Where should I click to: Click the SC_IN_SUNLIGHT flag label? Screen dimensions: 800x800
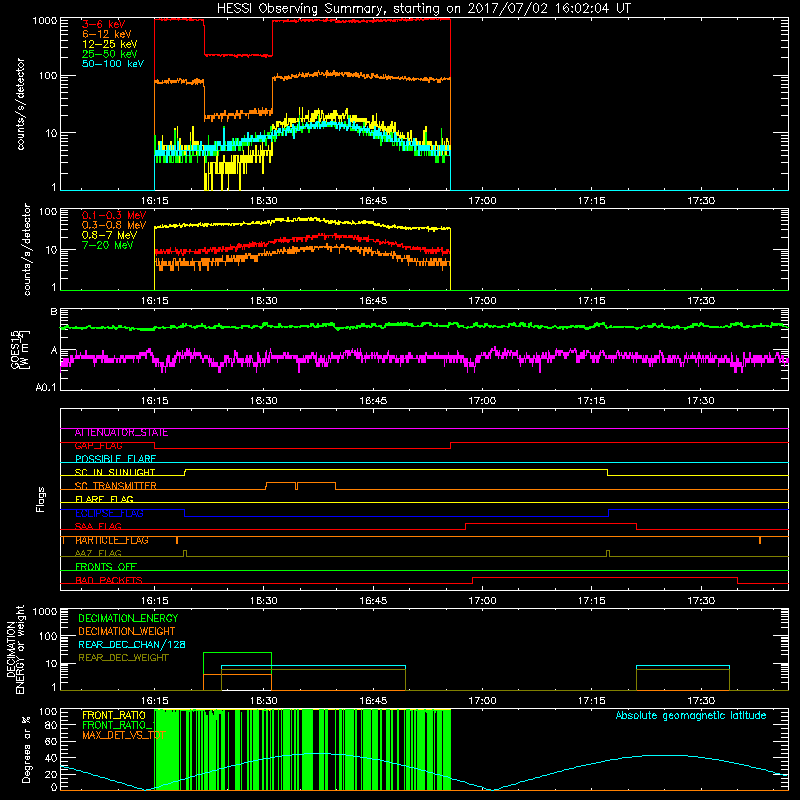point(115,472)
